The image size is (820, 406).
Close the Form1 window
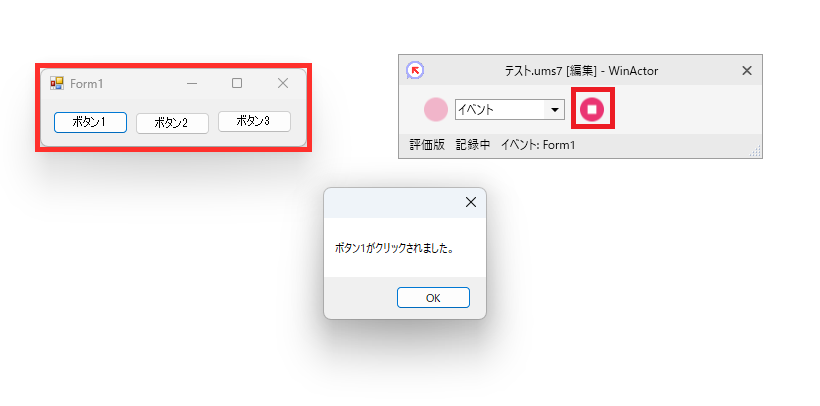click(x=282, y=83)
